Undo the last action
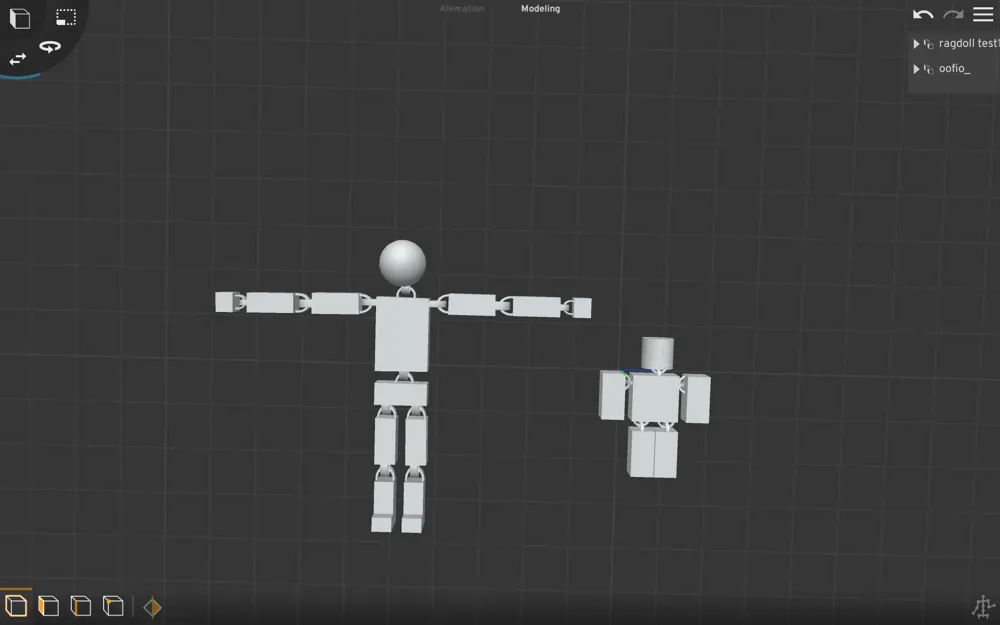The image size is (1000, 625). click(923, 14)
